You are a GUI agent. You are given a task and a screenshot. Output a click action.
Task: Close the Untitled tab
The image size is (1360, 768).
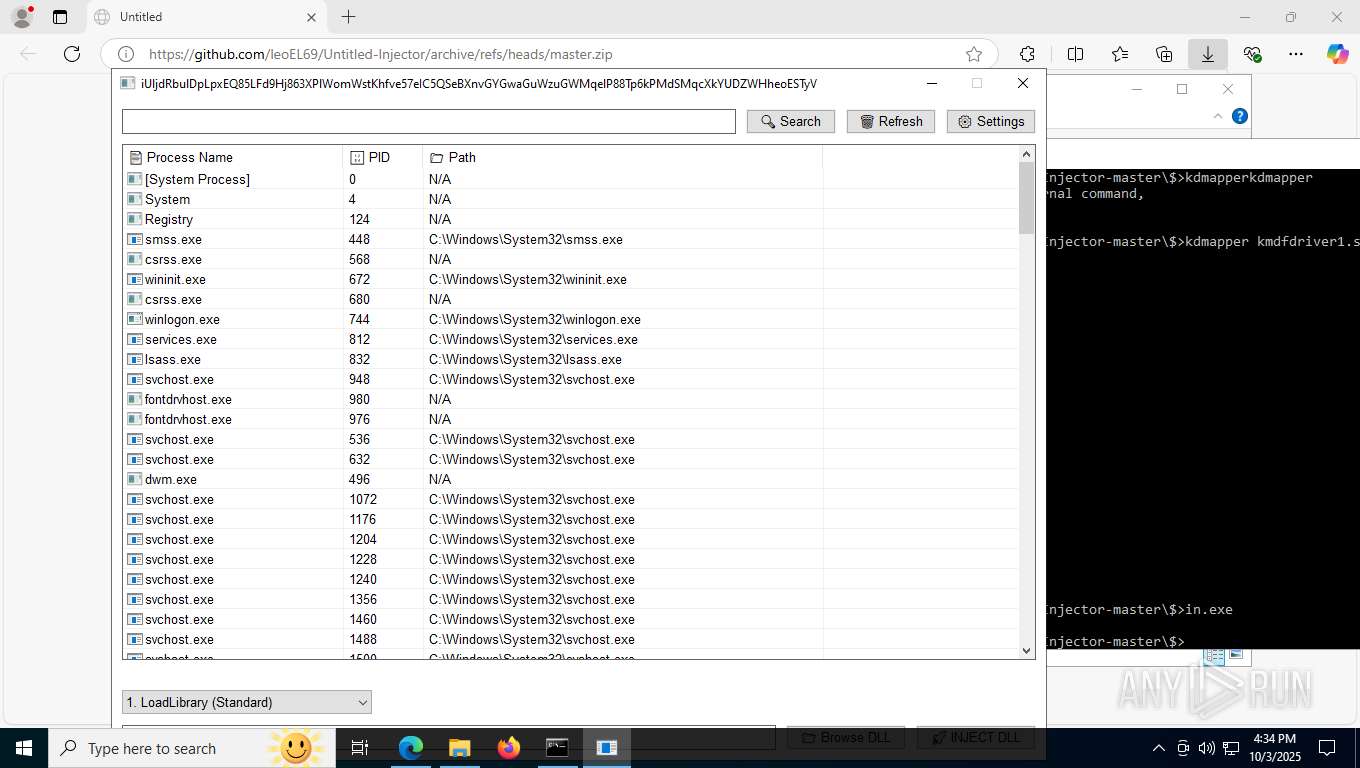click(x=311, y=17)
